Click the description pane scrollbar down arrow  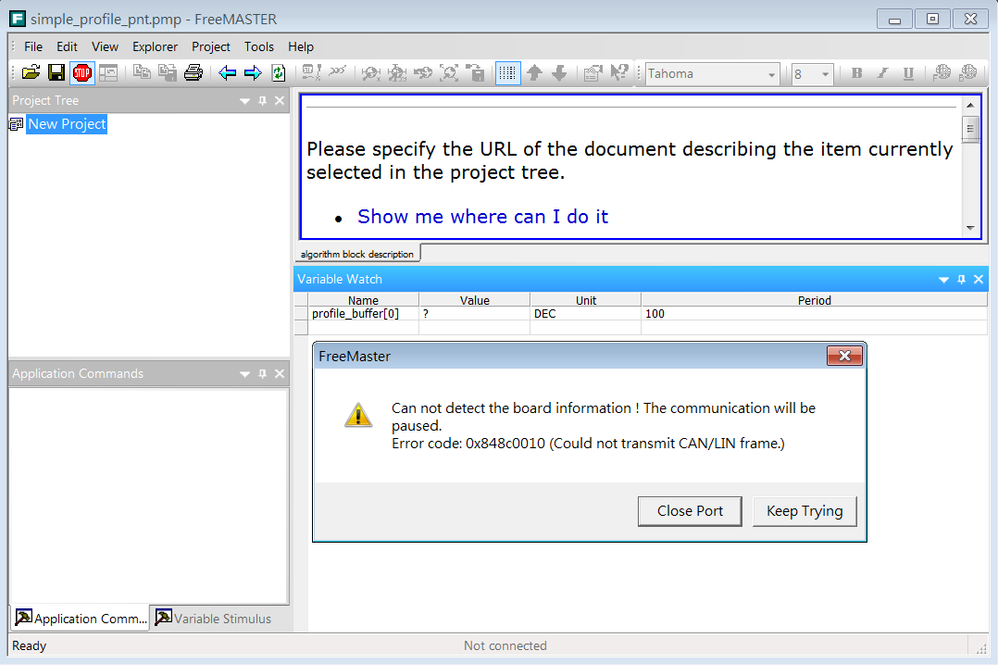[970, 228]
